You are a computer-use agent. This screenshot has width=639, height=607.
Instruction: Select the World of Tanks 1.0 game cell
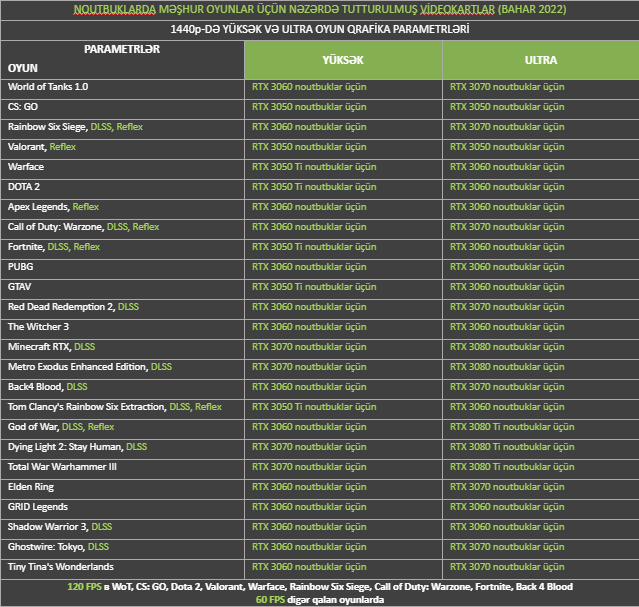pos(122,89)
